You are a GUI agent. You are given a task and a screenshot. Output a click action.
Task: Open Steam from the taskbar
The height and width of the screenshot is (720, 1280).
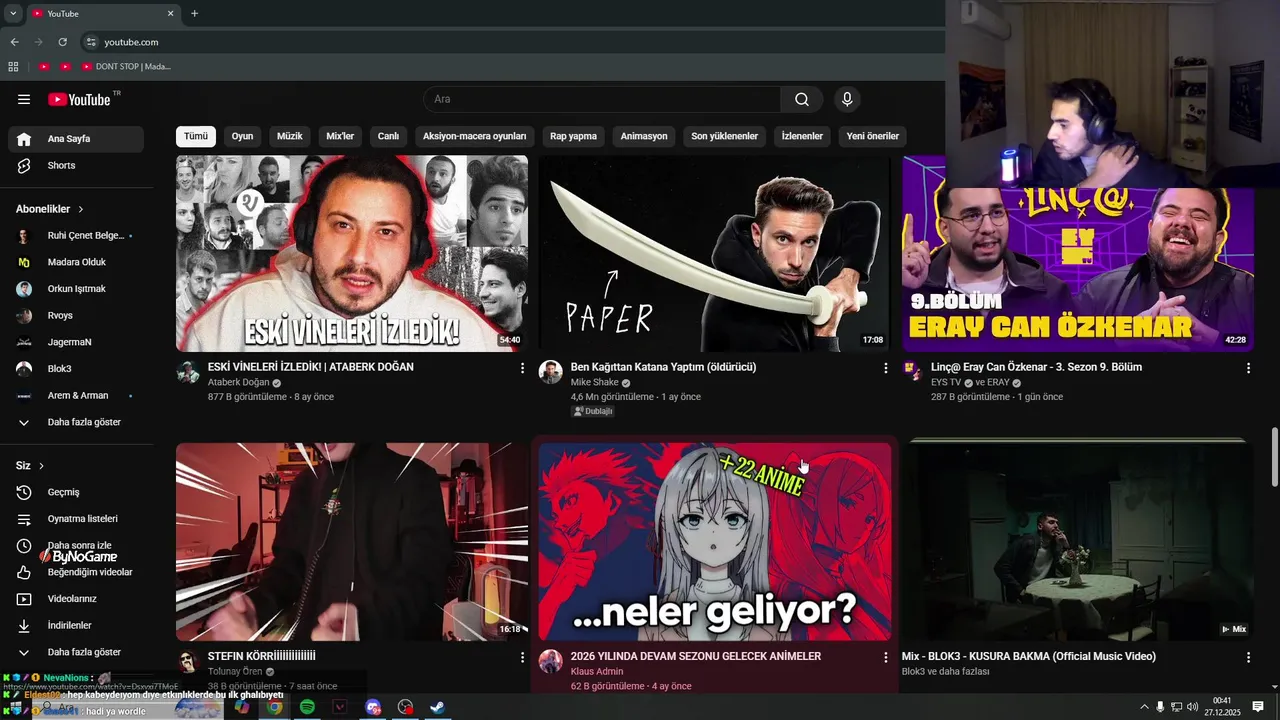pos(438,707)
